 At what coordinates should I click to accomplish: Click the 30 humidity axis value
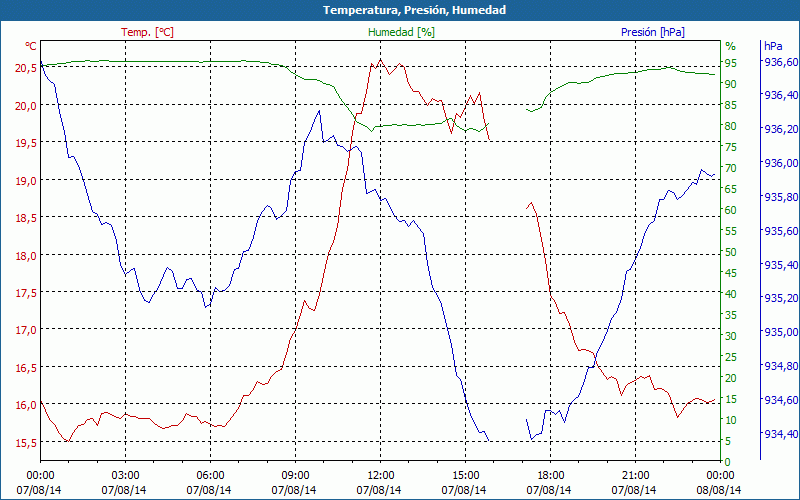(731, 336)
